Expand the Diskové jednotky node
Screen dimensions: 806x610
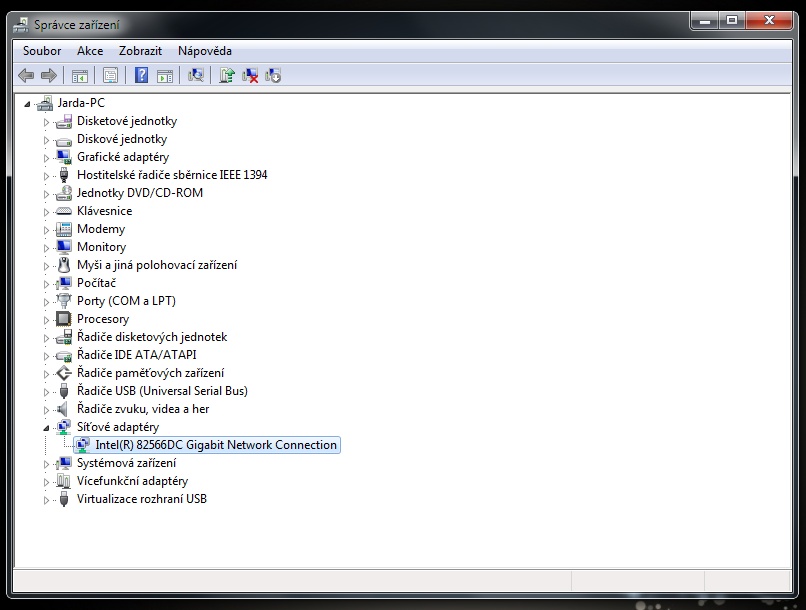(46, 140)
